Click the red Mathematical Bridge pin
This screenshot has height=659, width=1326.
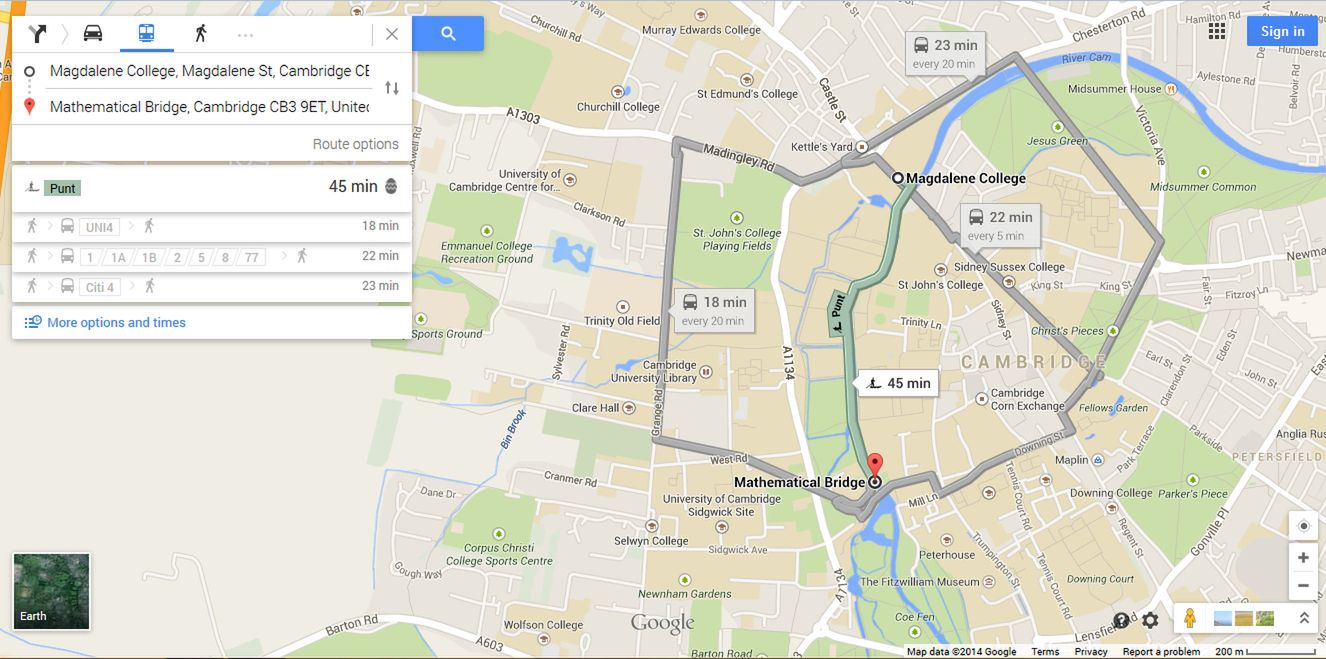coord(875,465)
